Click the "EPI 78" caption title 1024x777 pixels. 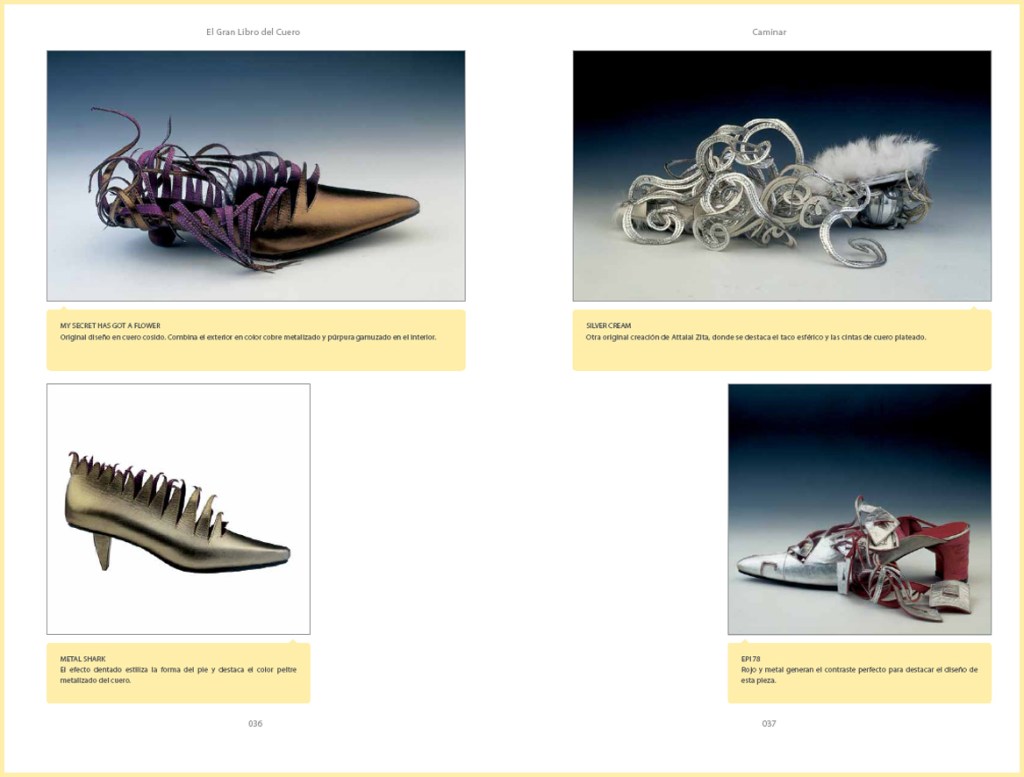coord(751,659)
